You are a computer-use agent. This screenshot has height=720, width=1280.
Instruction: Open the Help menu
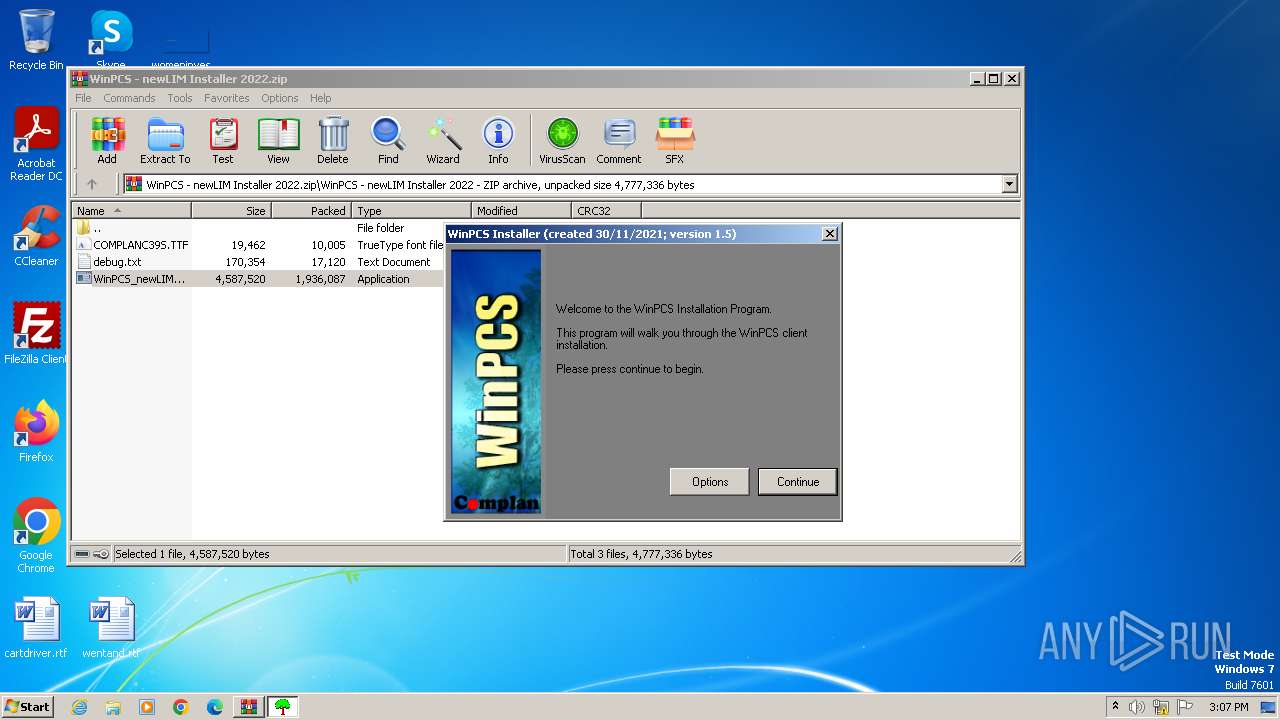click(320, 98)
